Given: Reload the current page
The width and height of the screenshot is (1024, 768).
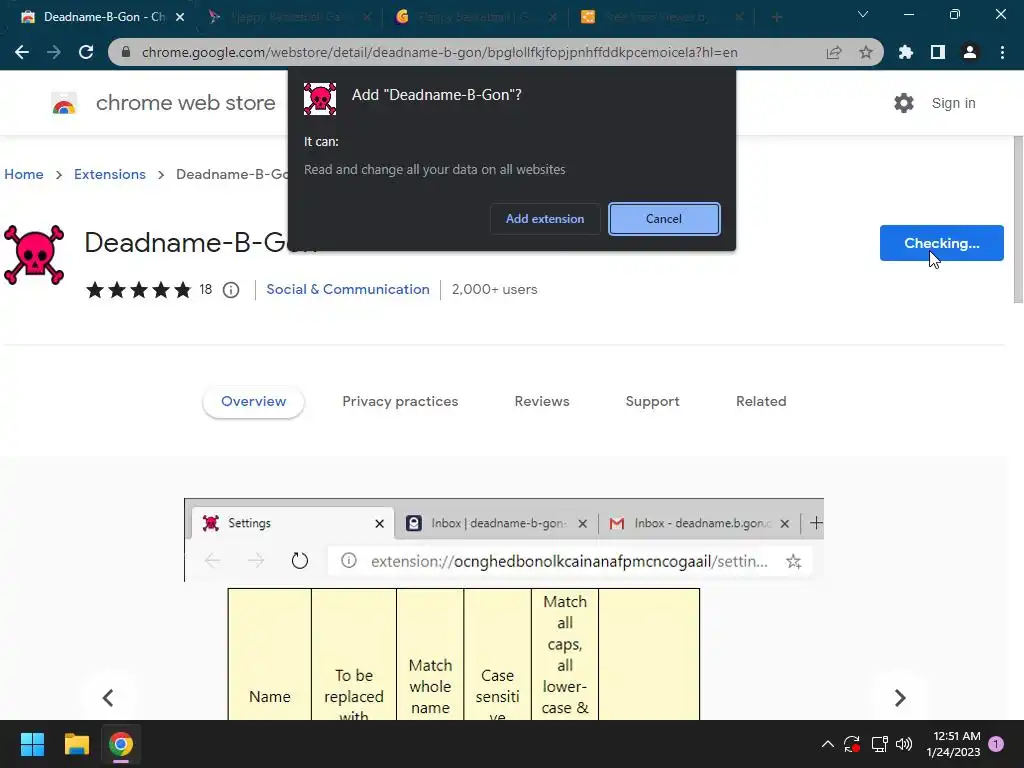Looking at the screenshot, I should tap(86, 52).
